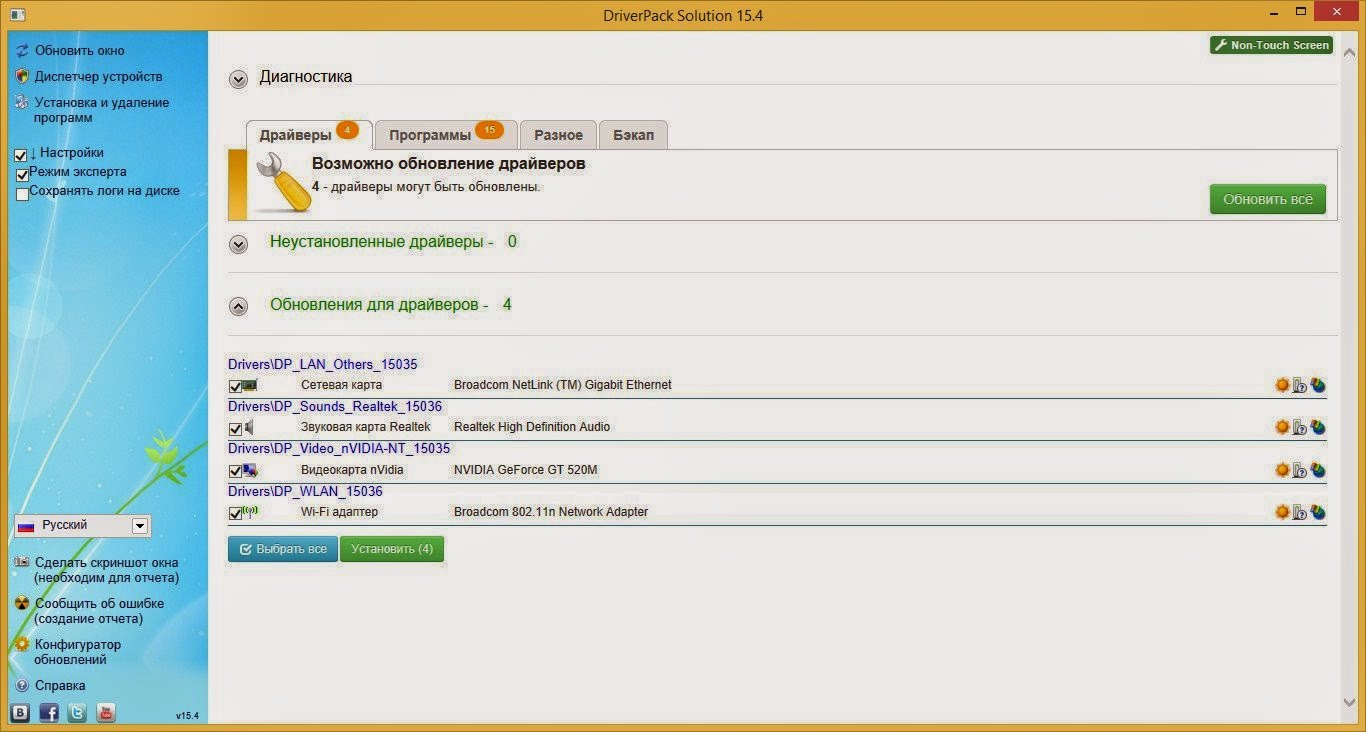
Task: Switch to the Программы tab
Action: (446, 135)
